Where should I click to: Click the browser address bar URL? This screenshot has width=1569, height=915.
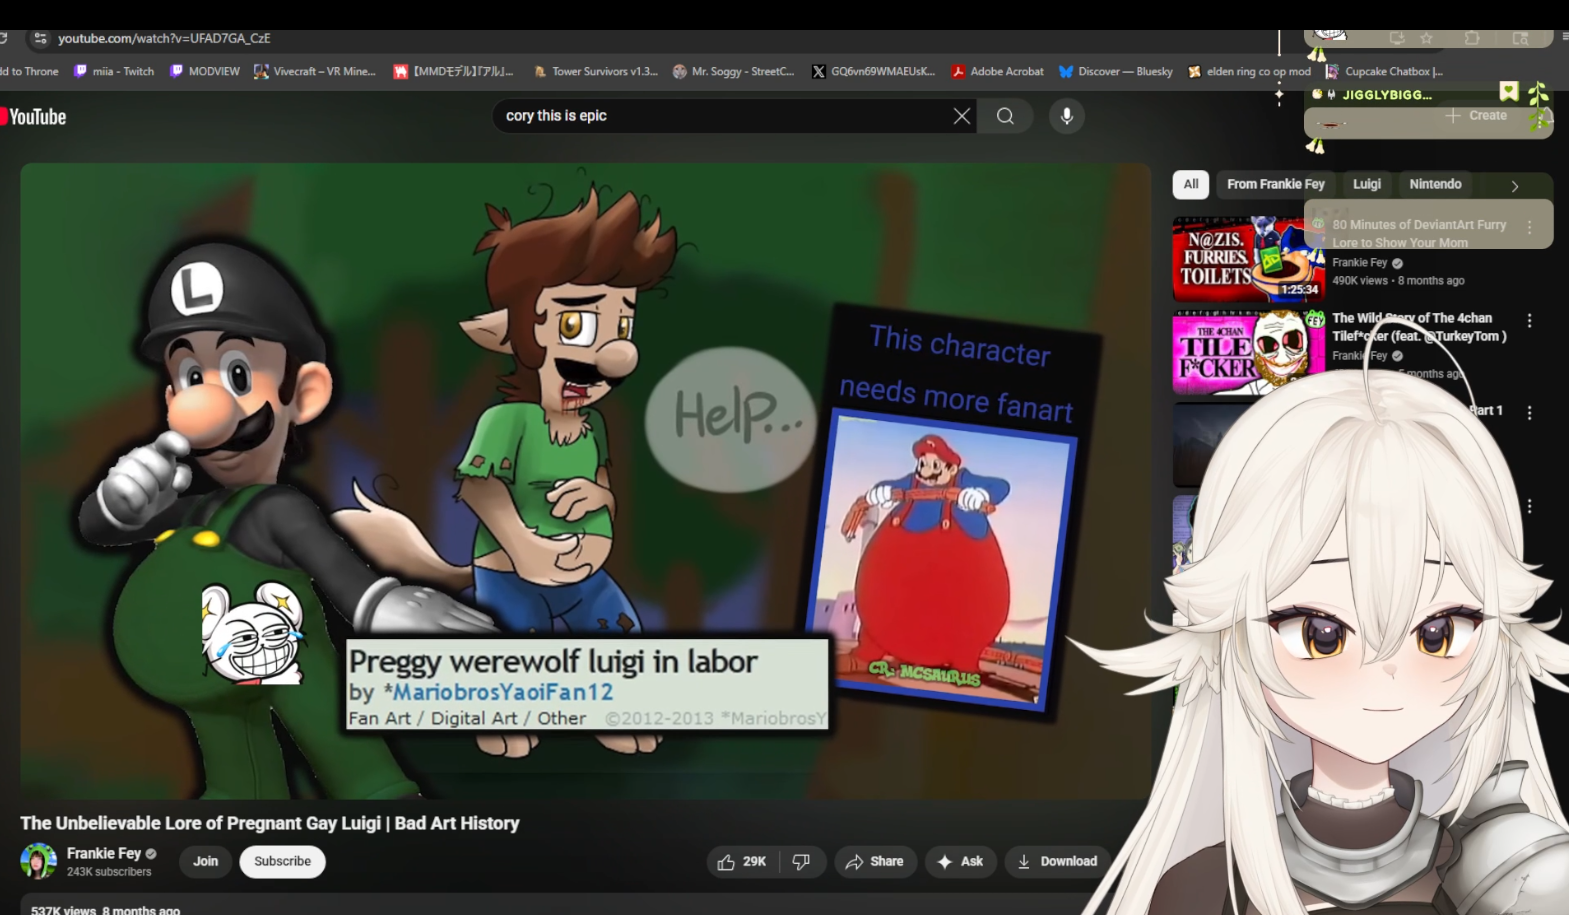164,38
